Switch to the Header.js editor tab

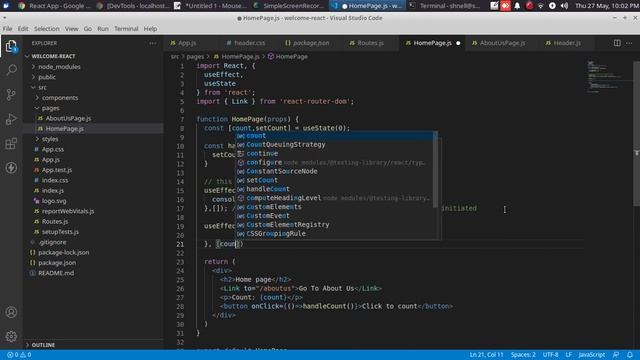(567, 43)
